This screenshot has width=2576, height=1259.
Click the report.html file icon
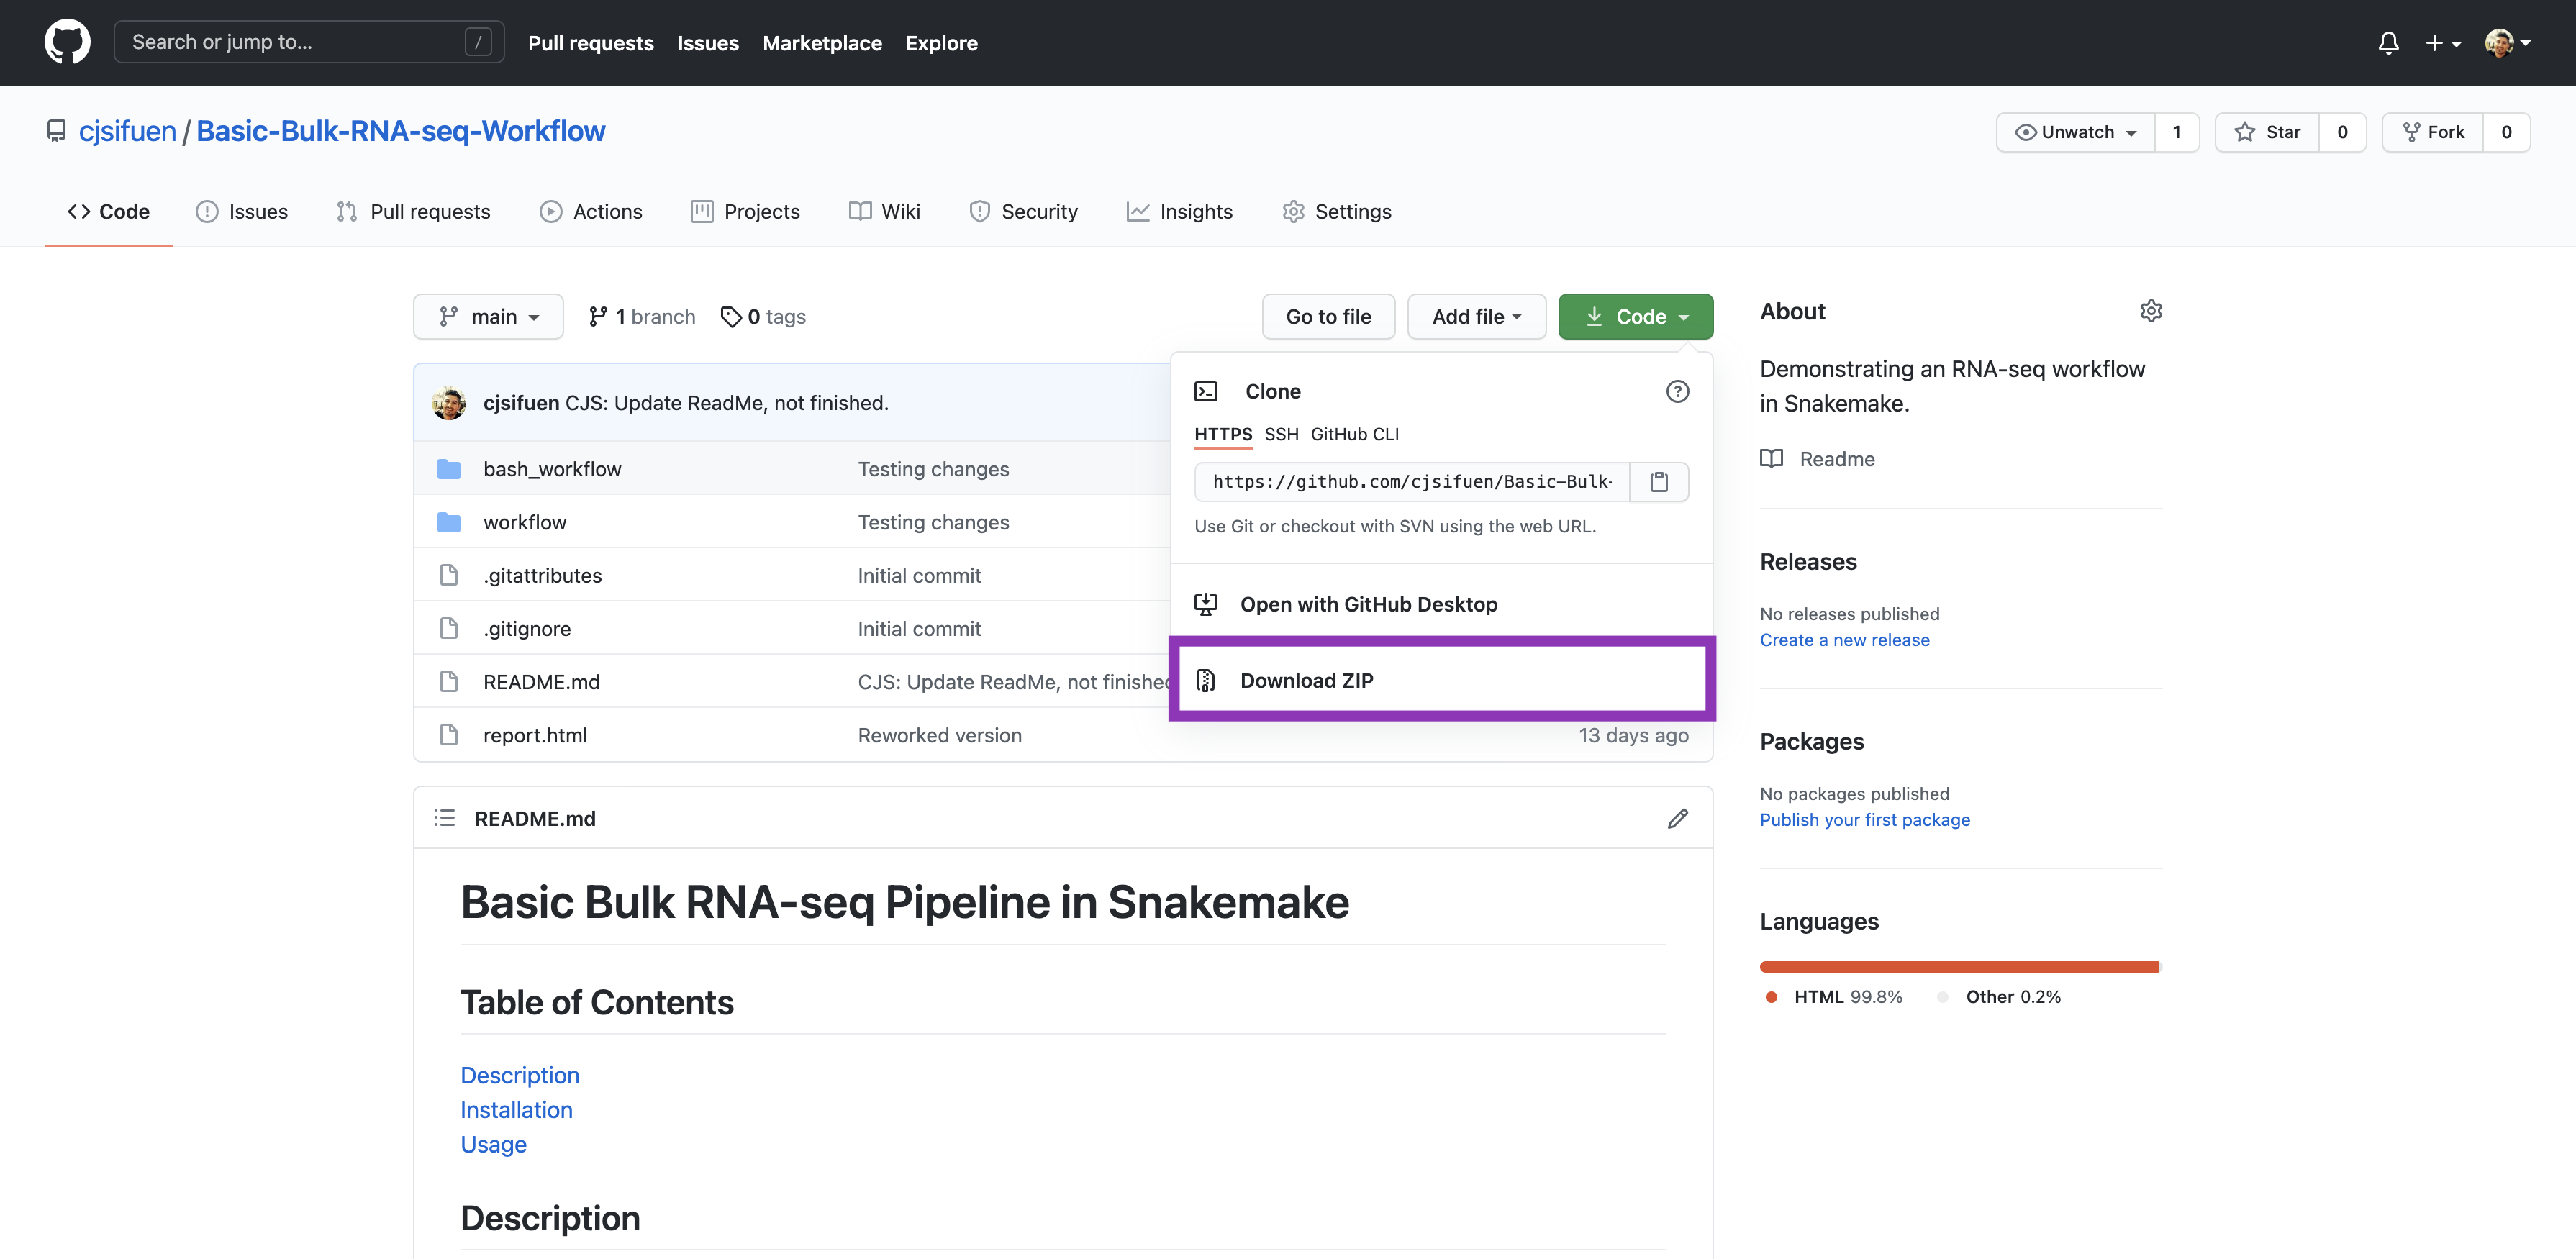[x=449, y=735]
